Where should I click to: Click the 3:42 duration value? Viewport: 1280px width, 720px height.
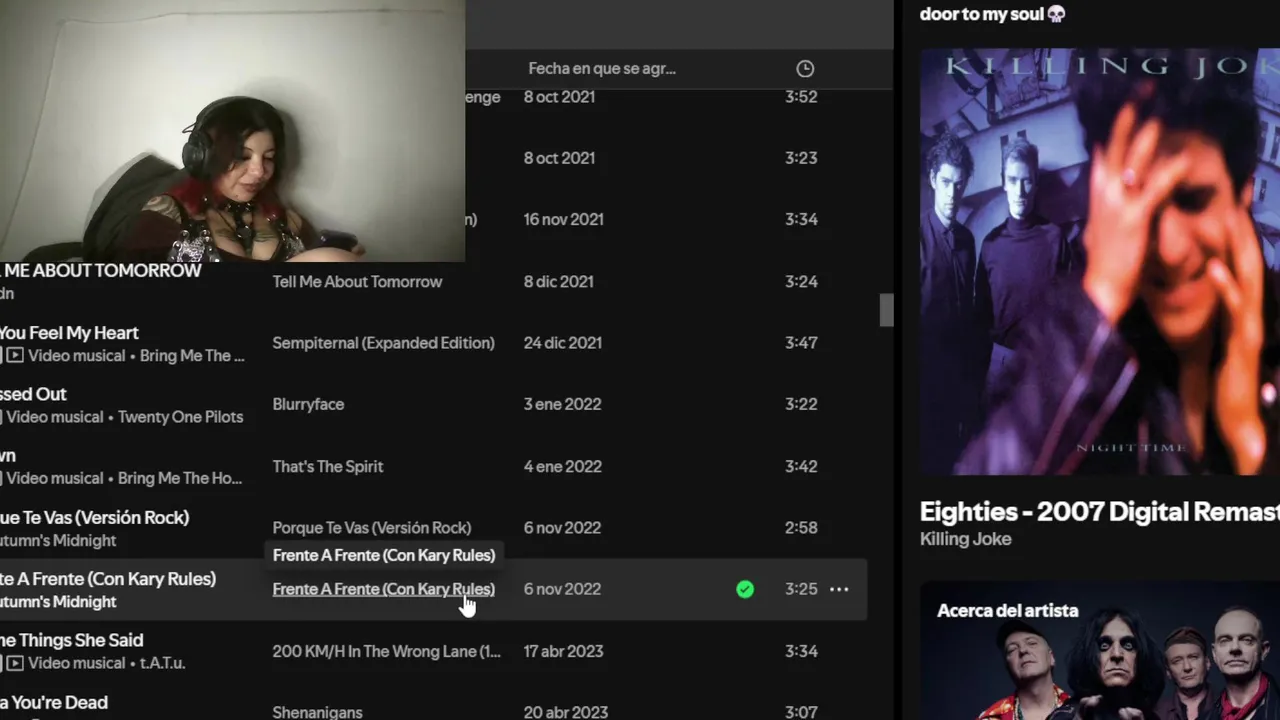801,466
